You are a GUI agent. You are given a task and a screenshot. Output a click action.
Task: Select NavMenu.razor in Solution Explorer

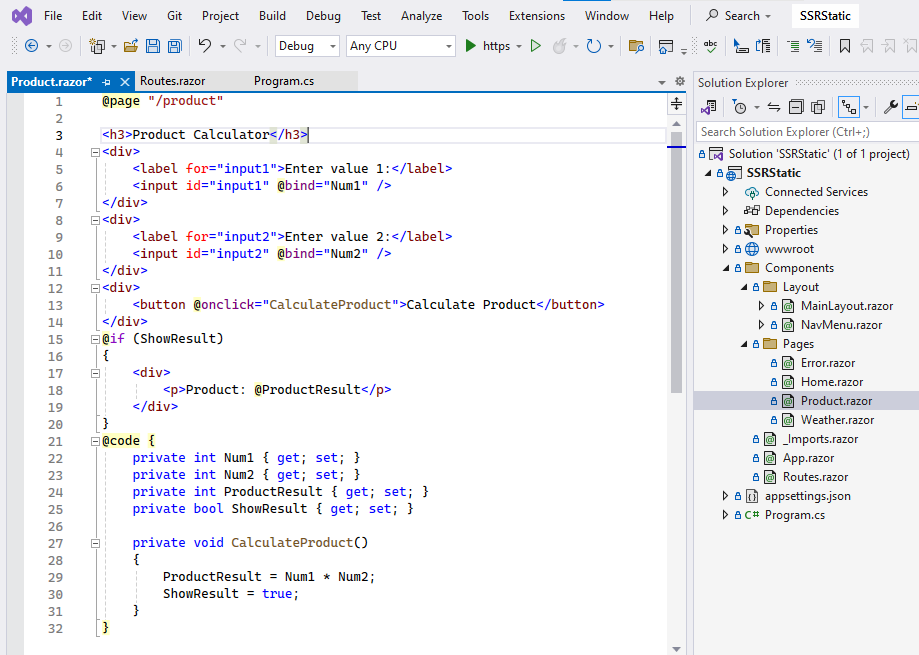[x=841, y=325]
